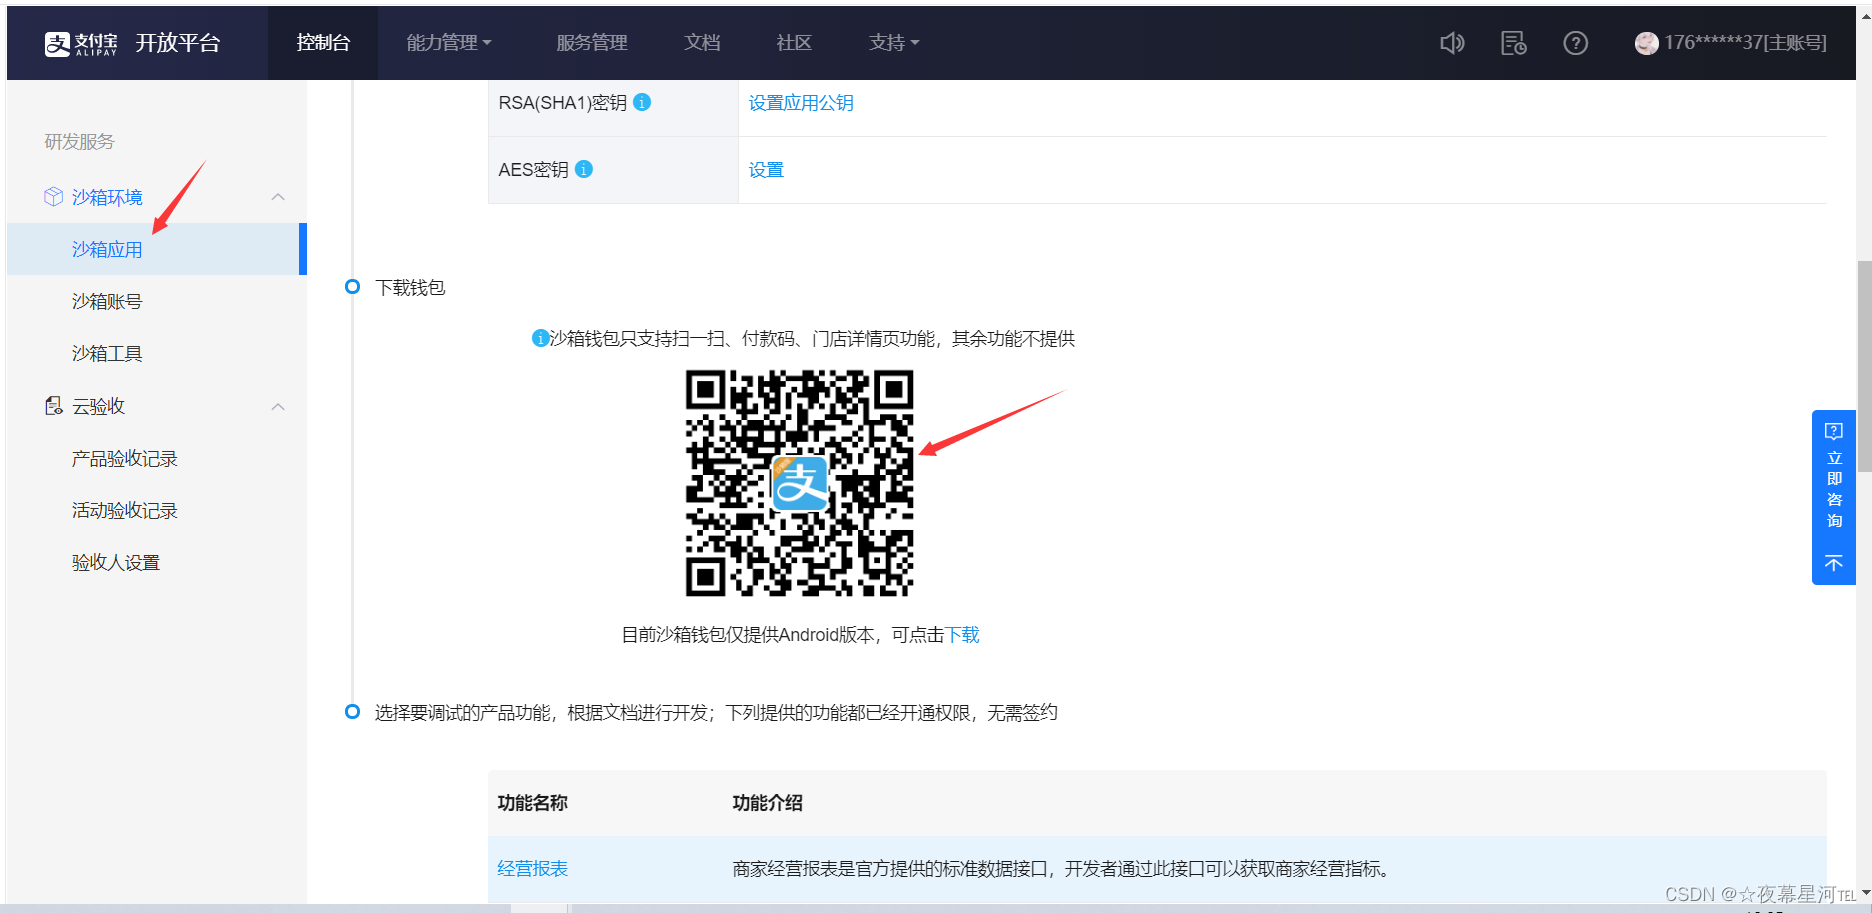Collapse the 沙箱环境 section chevron
This screenshot has width=1872, height=913.
278,197
